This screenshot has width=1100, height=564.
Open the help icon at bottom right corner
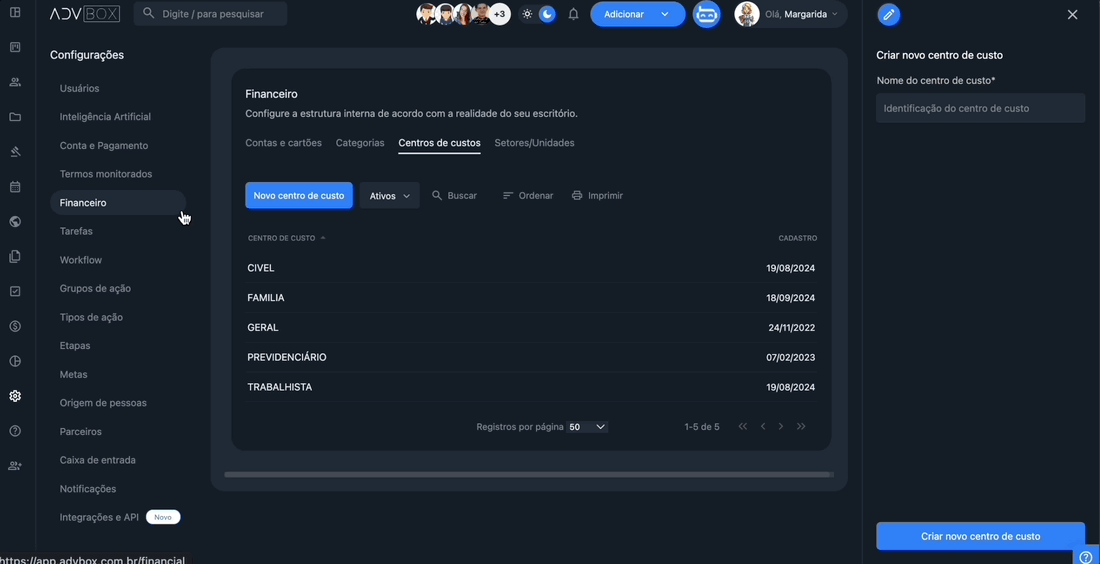[1086, 557]
